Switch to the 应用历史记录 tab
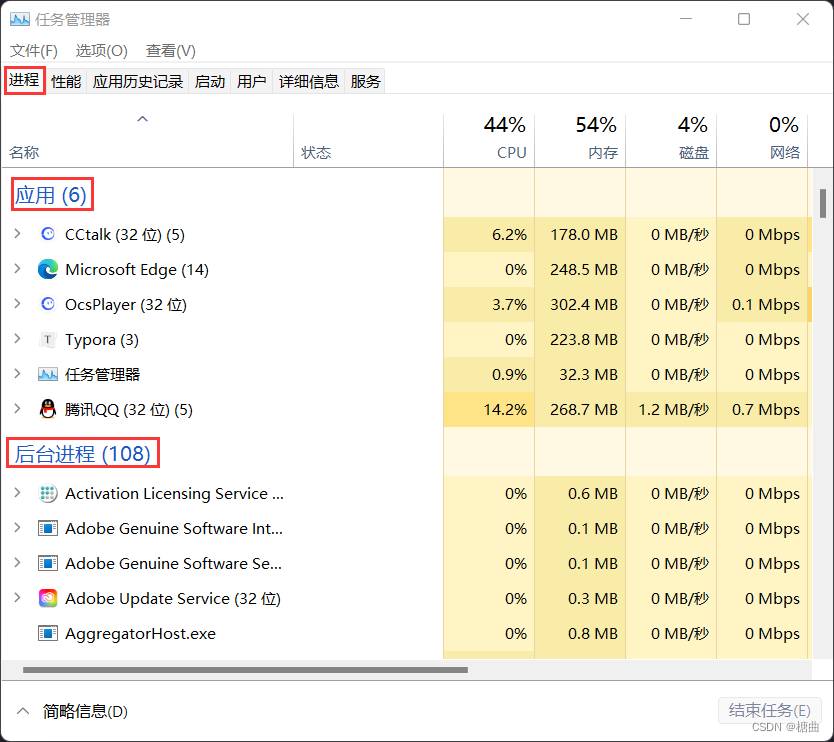 (138, 81)
